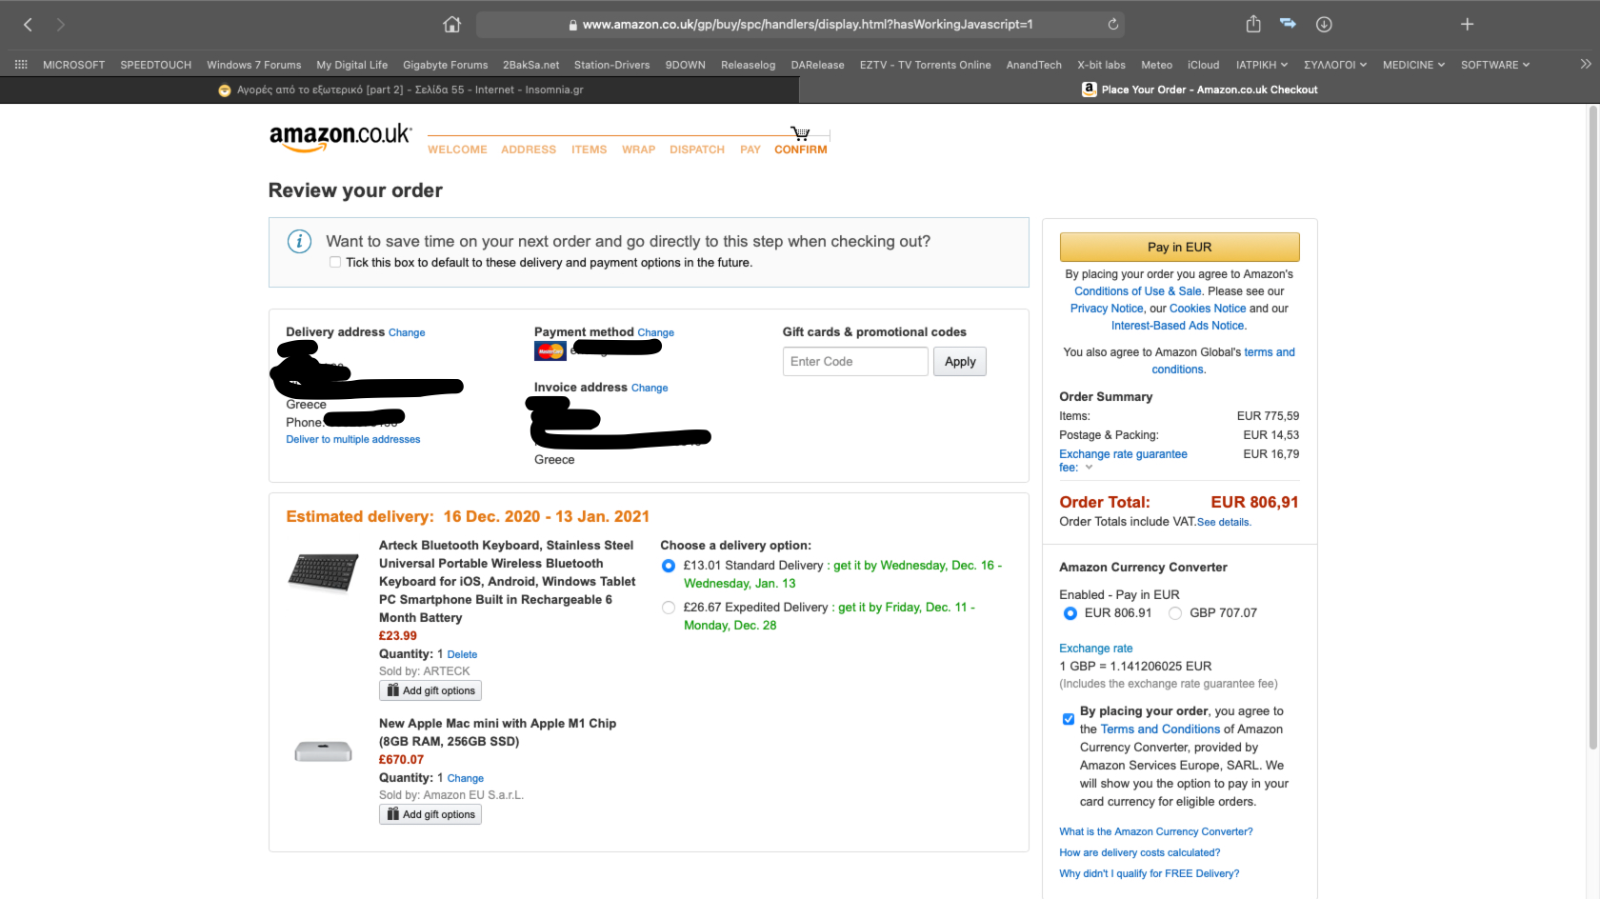The image size is (1600, 899).
Task: Show more bookmarks with the double chevron
Action: pos(1585,64)
